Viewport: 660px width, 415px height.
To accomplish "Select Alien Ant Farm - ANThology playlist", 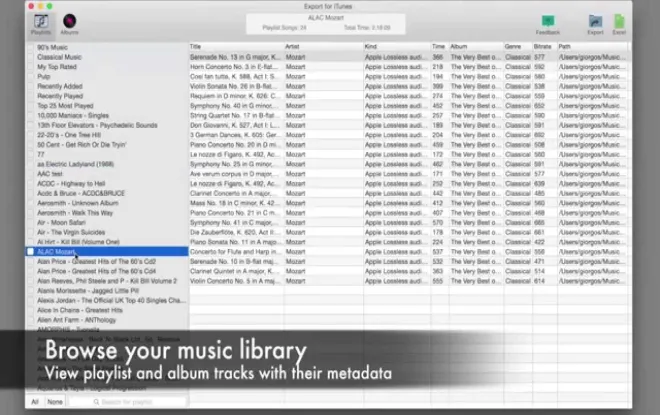I will (x=76, y=320).
